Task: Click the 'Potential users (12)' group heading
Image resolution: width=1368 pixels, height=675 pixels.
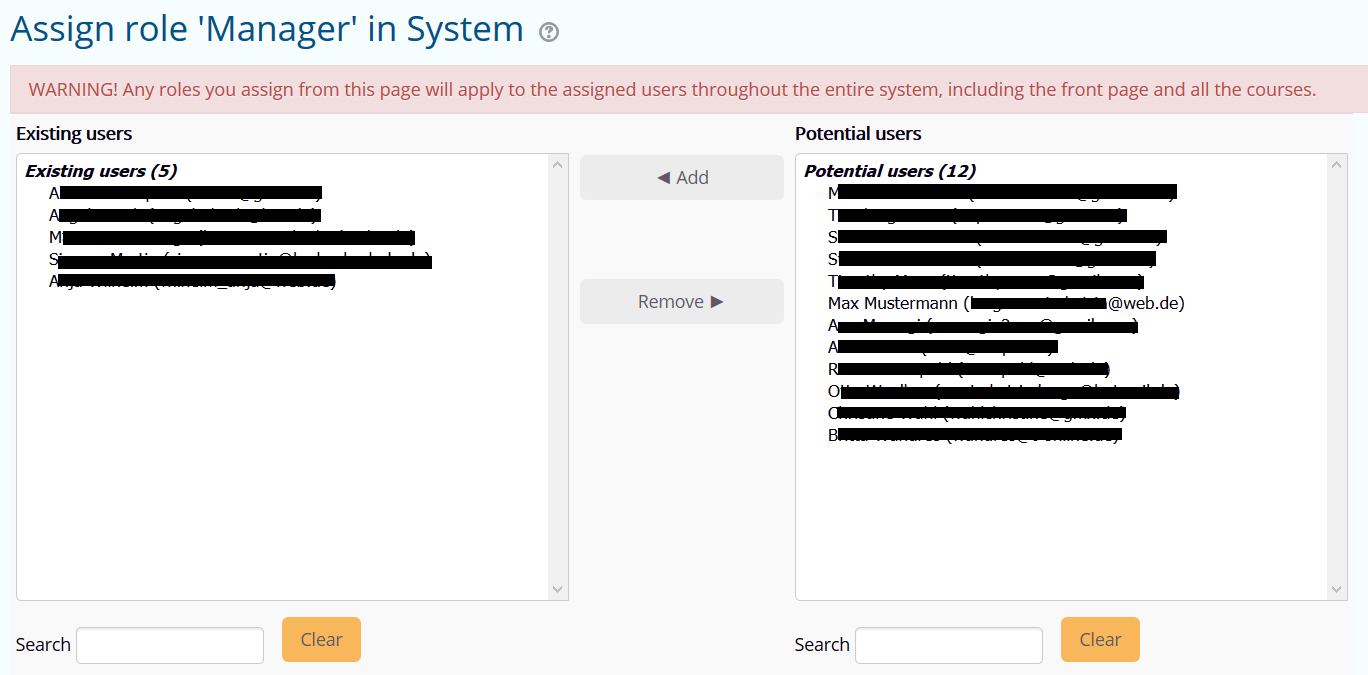Action: pos(890,171)
